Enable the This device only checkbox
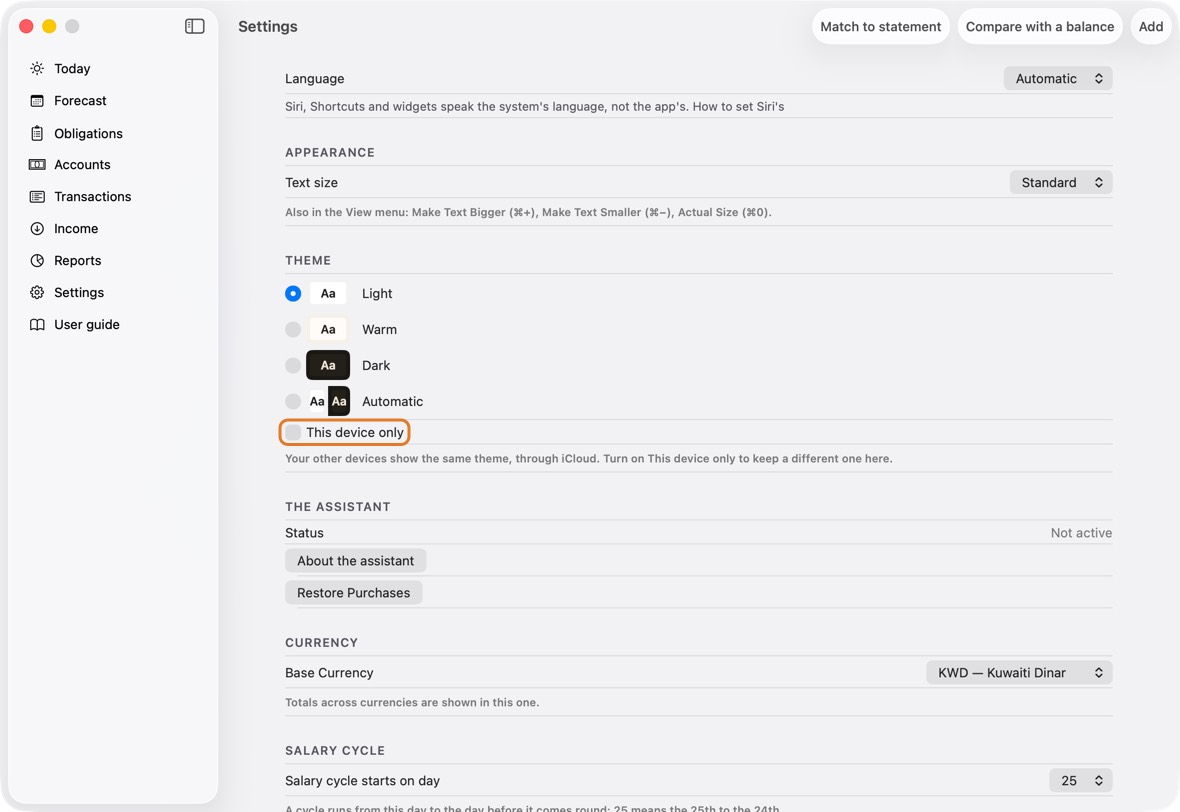This screenshot has width=1180, height=812. [x=293, y=433]
